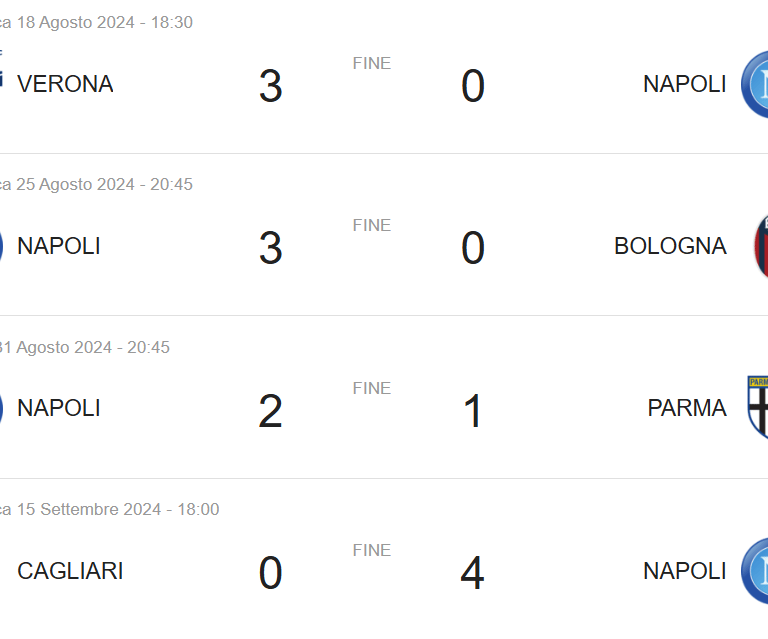Click the Bologna club crest
Screen dimensions: 768x639
pyautogui.click(x=761, y=246)
